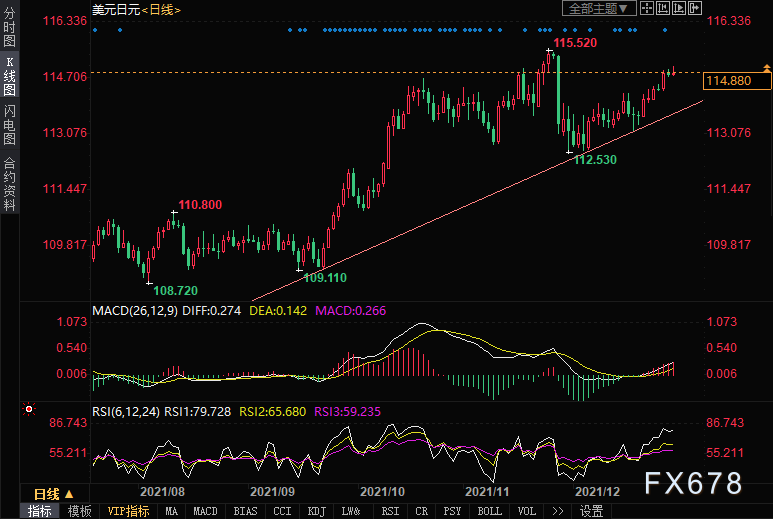
Task: Toggle the BOLL indicator in bottom bar
Action: (x=489, y=511)
